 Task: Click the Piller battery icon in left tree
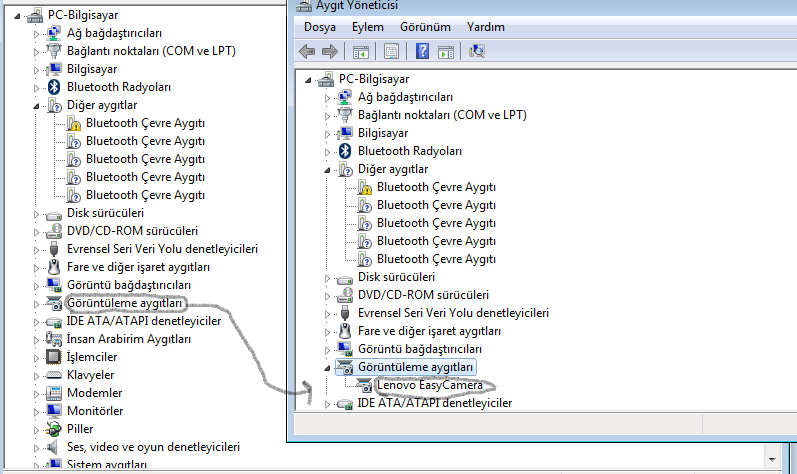click(54, 429)
